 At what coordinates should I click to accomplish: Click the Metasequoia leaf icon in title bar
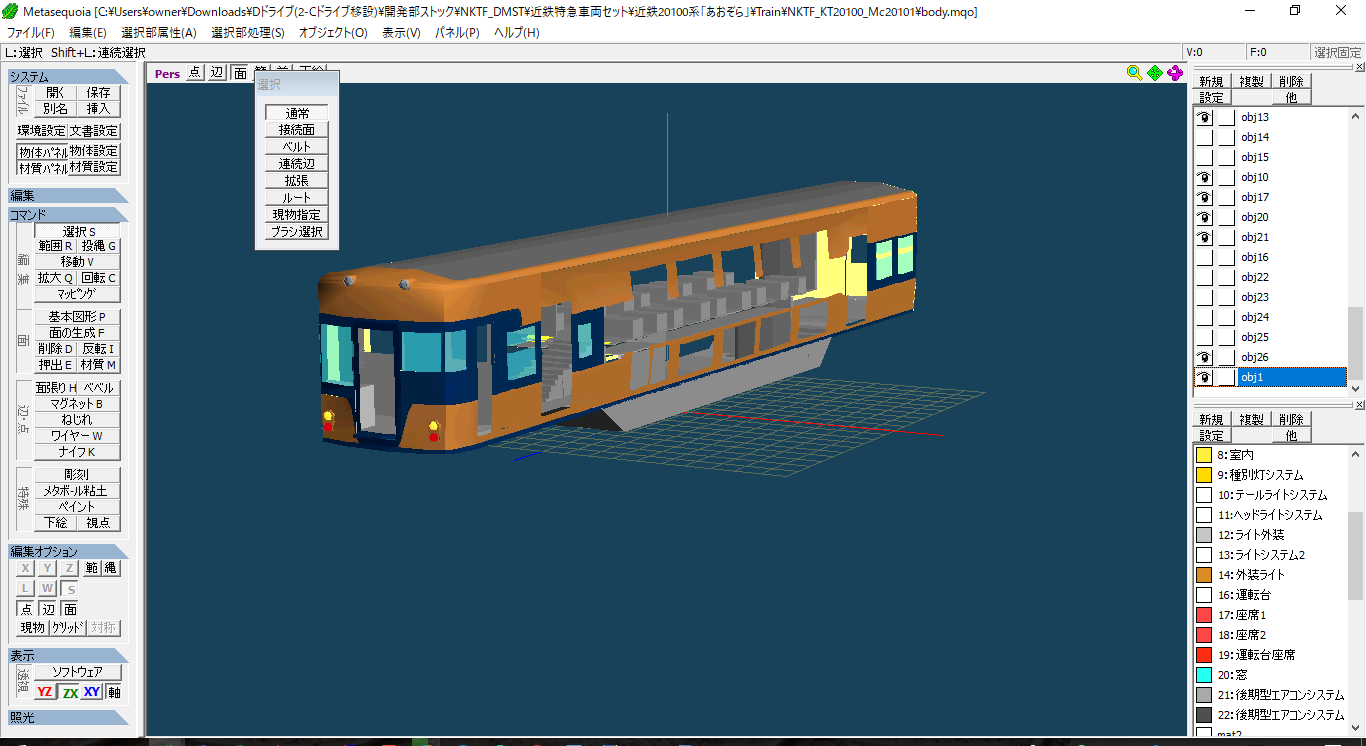click(10, 11)
